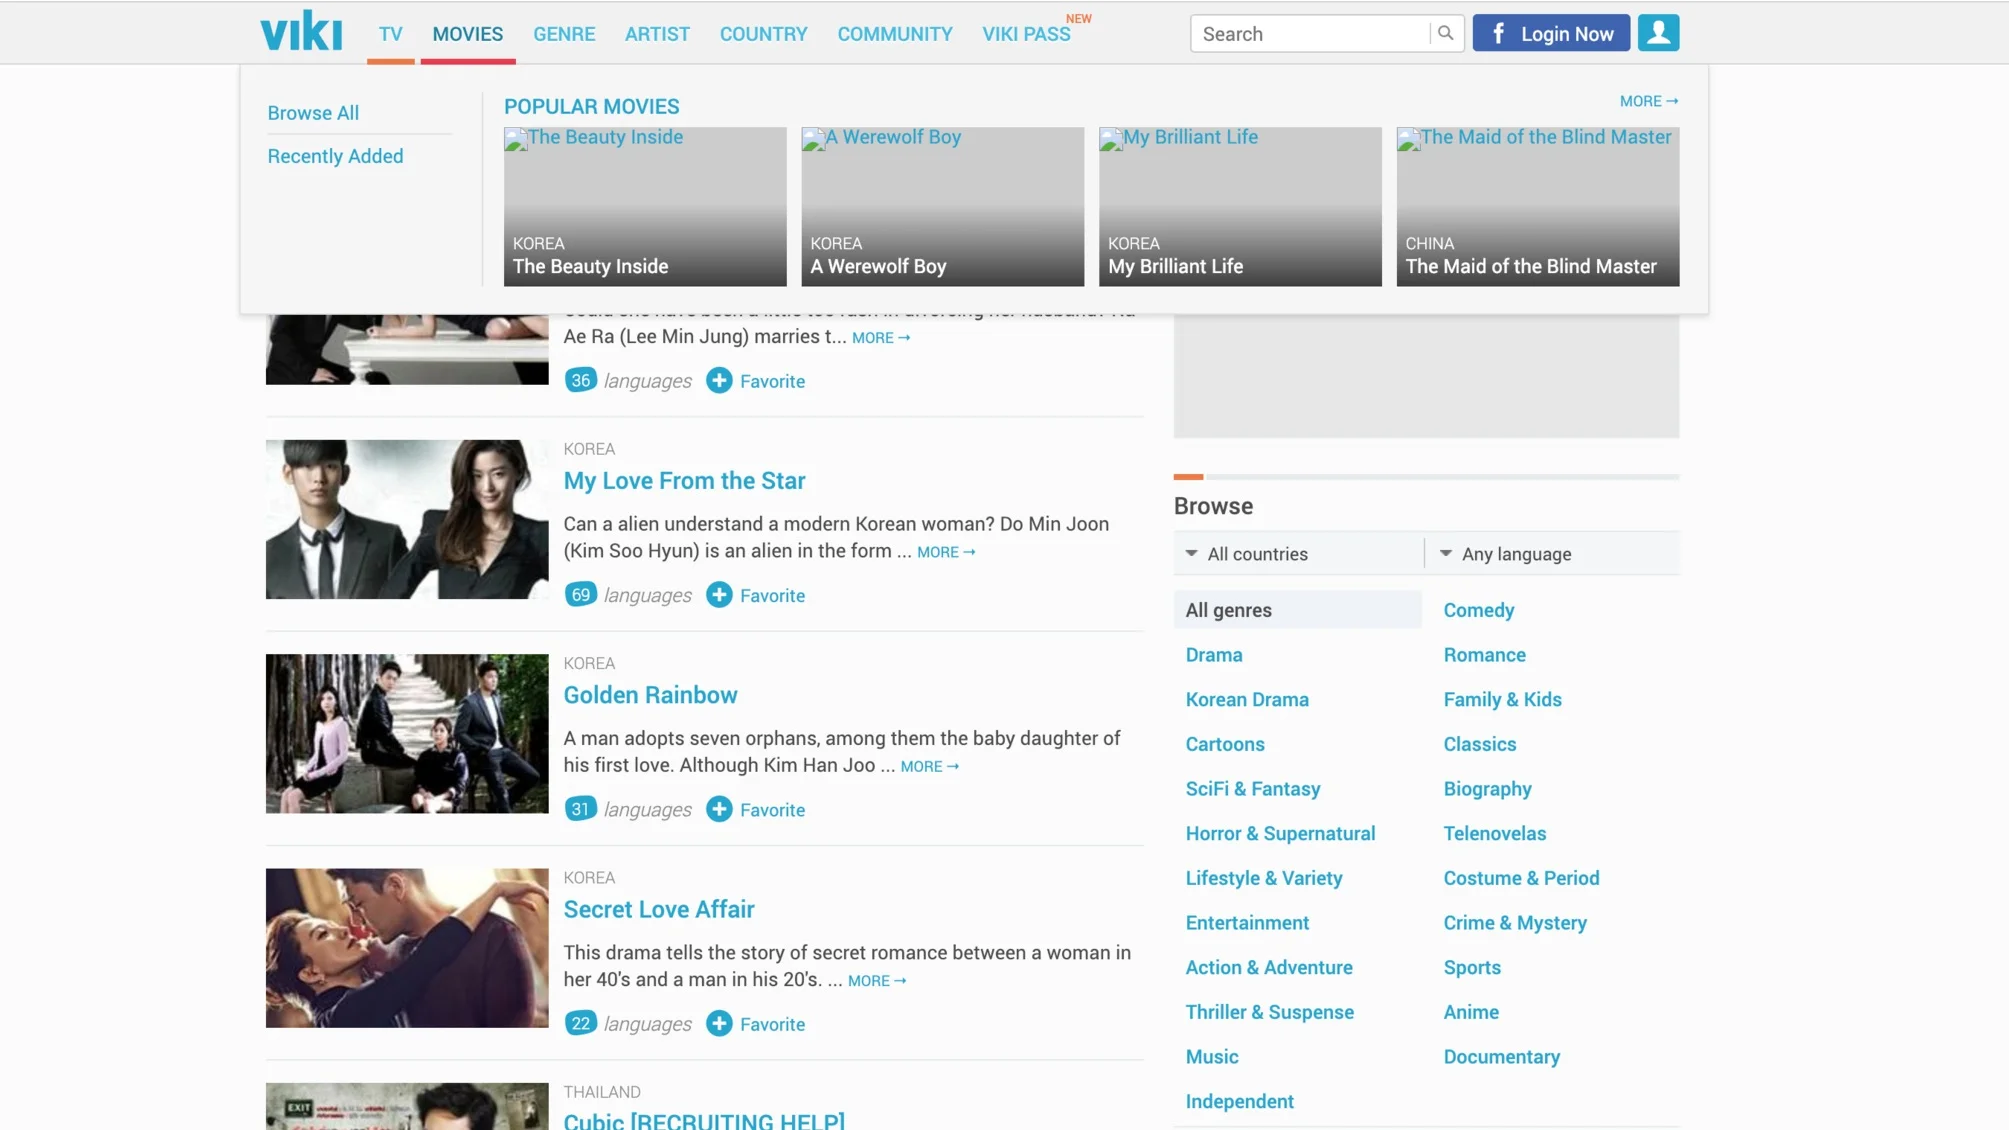Browse the Classics genre
Image resolution: width=2009 pixels, height=1130 pixels.
(x=1479, y=744)
